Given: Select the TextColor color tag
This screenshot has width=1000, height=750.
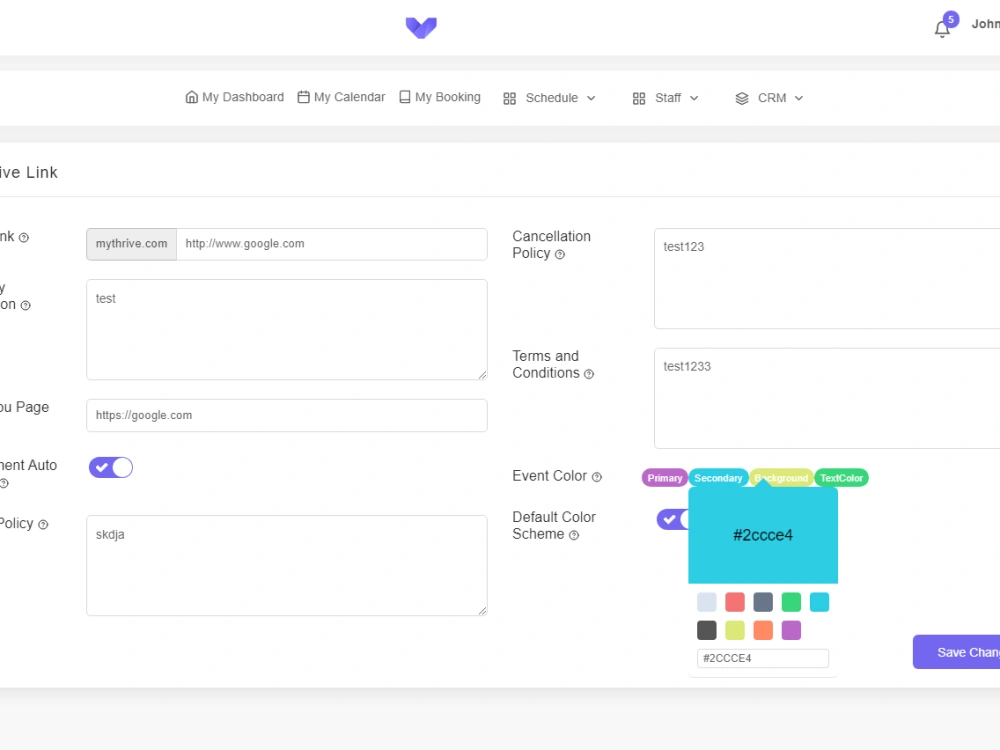Looking at the screenshot, I should click(x=841, y=478).
